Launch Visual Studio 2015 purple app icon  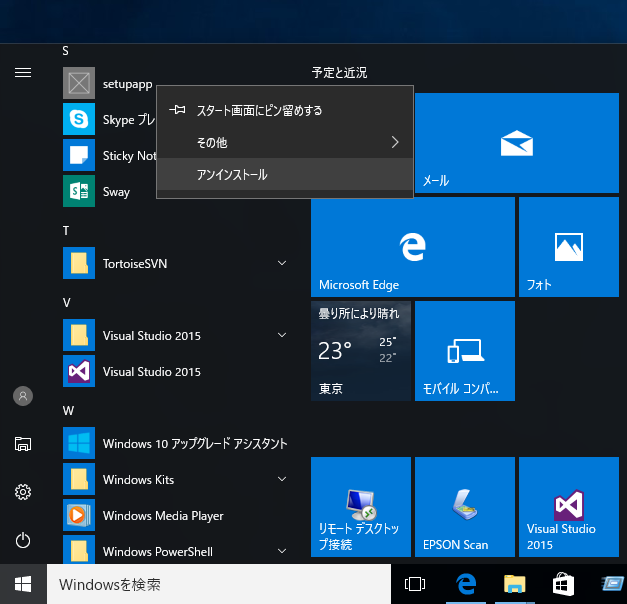click(79, 371)
